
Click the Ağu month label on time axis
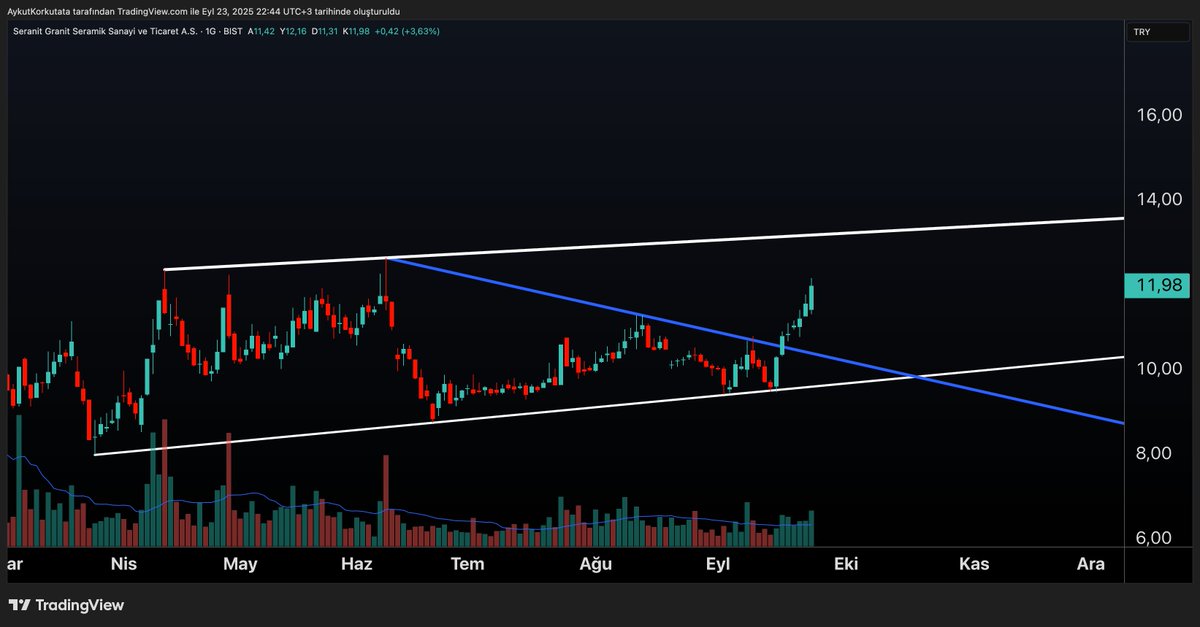tap(596, 565)
